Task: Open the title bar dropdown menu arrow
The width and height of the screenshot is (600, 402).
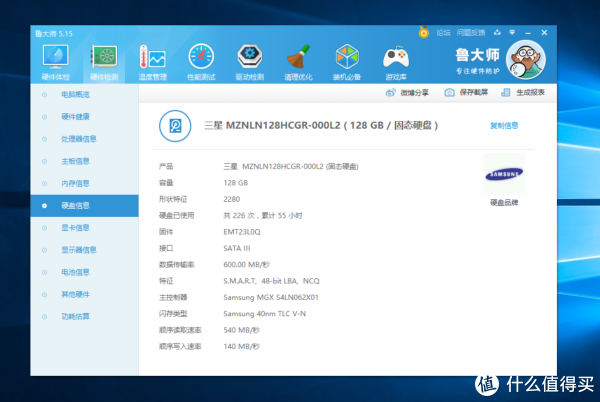Action: point(512,33)
